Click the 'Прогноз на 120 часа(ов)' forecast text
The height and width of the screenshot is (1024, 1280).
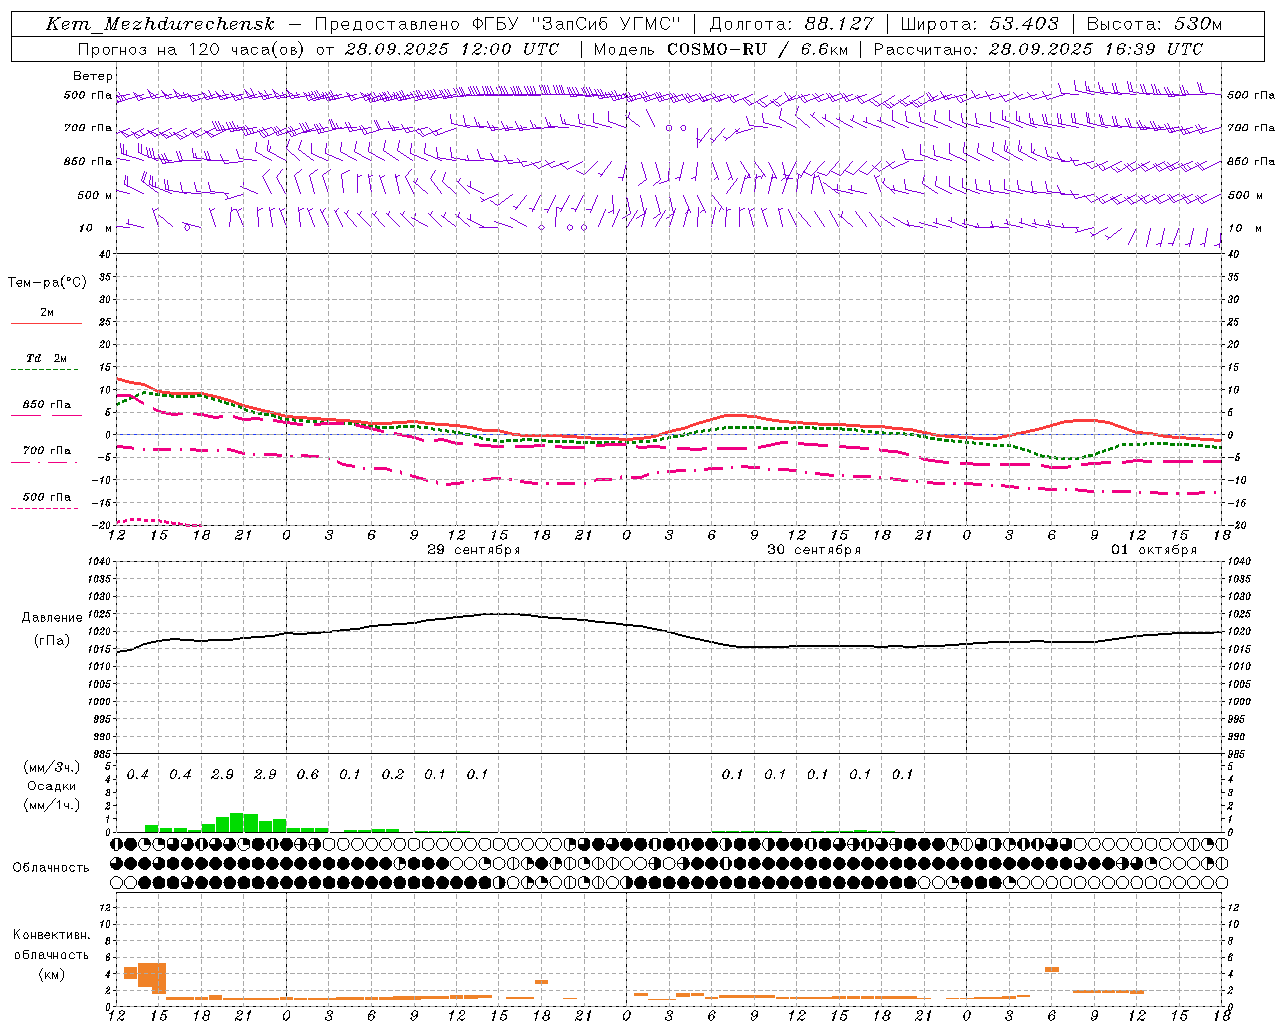pos(191,49)
